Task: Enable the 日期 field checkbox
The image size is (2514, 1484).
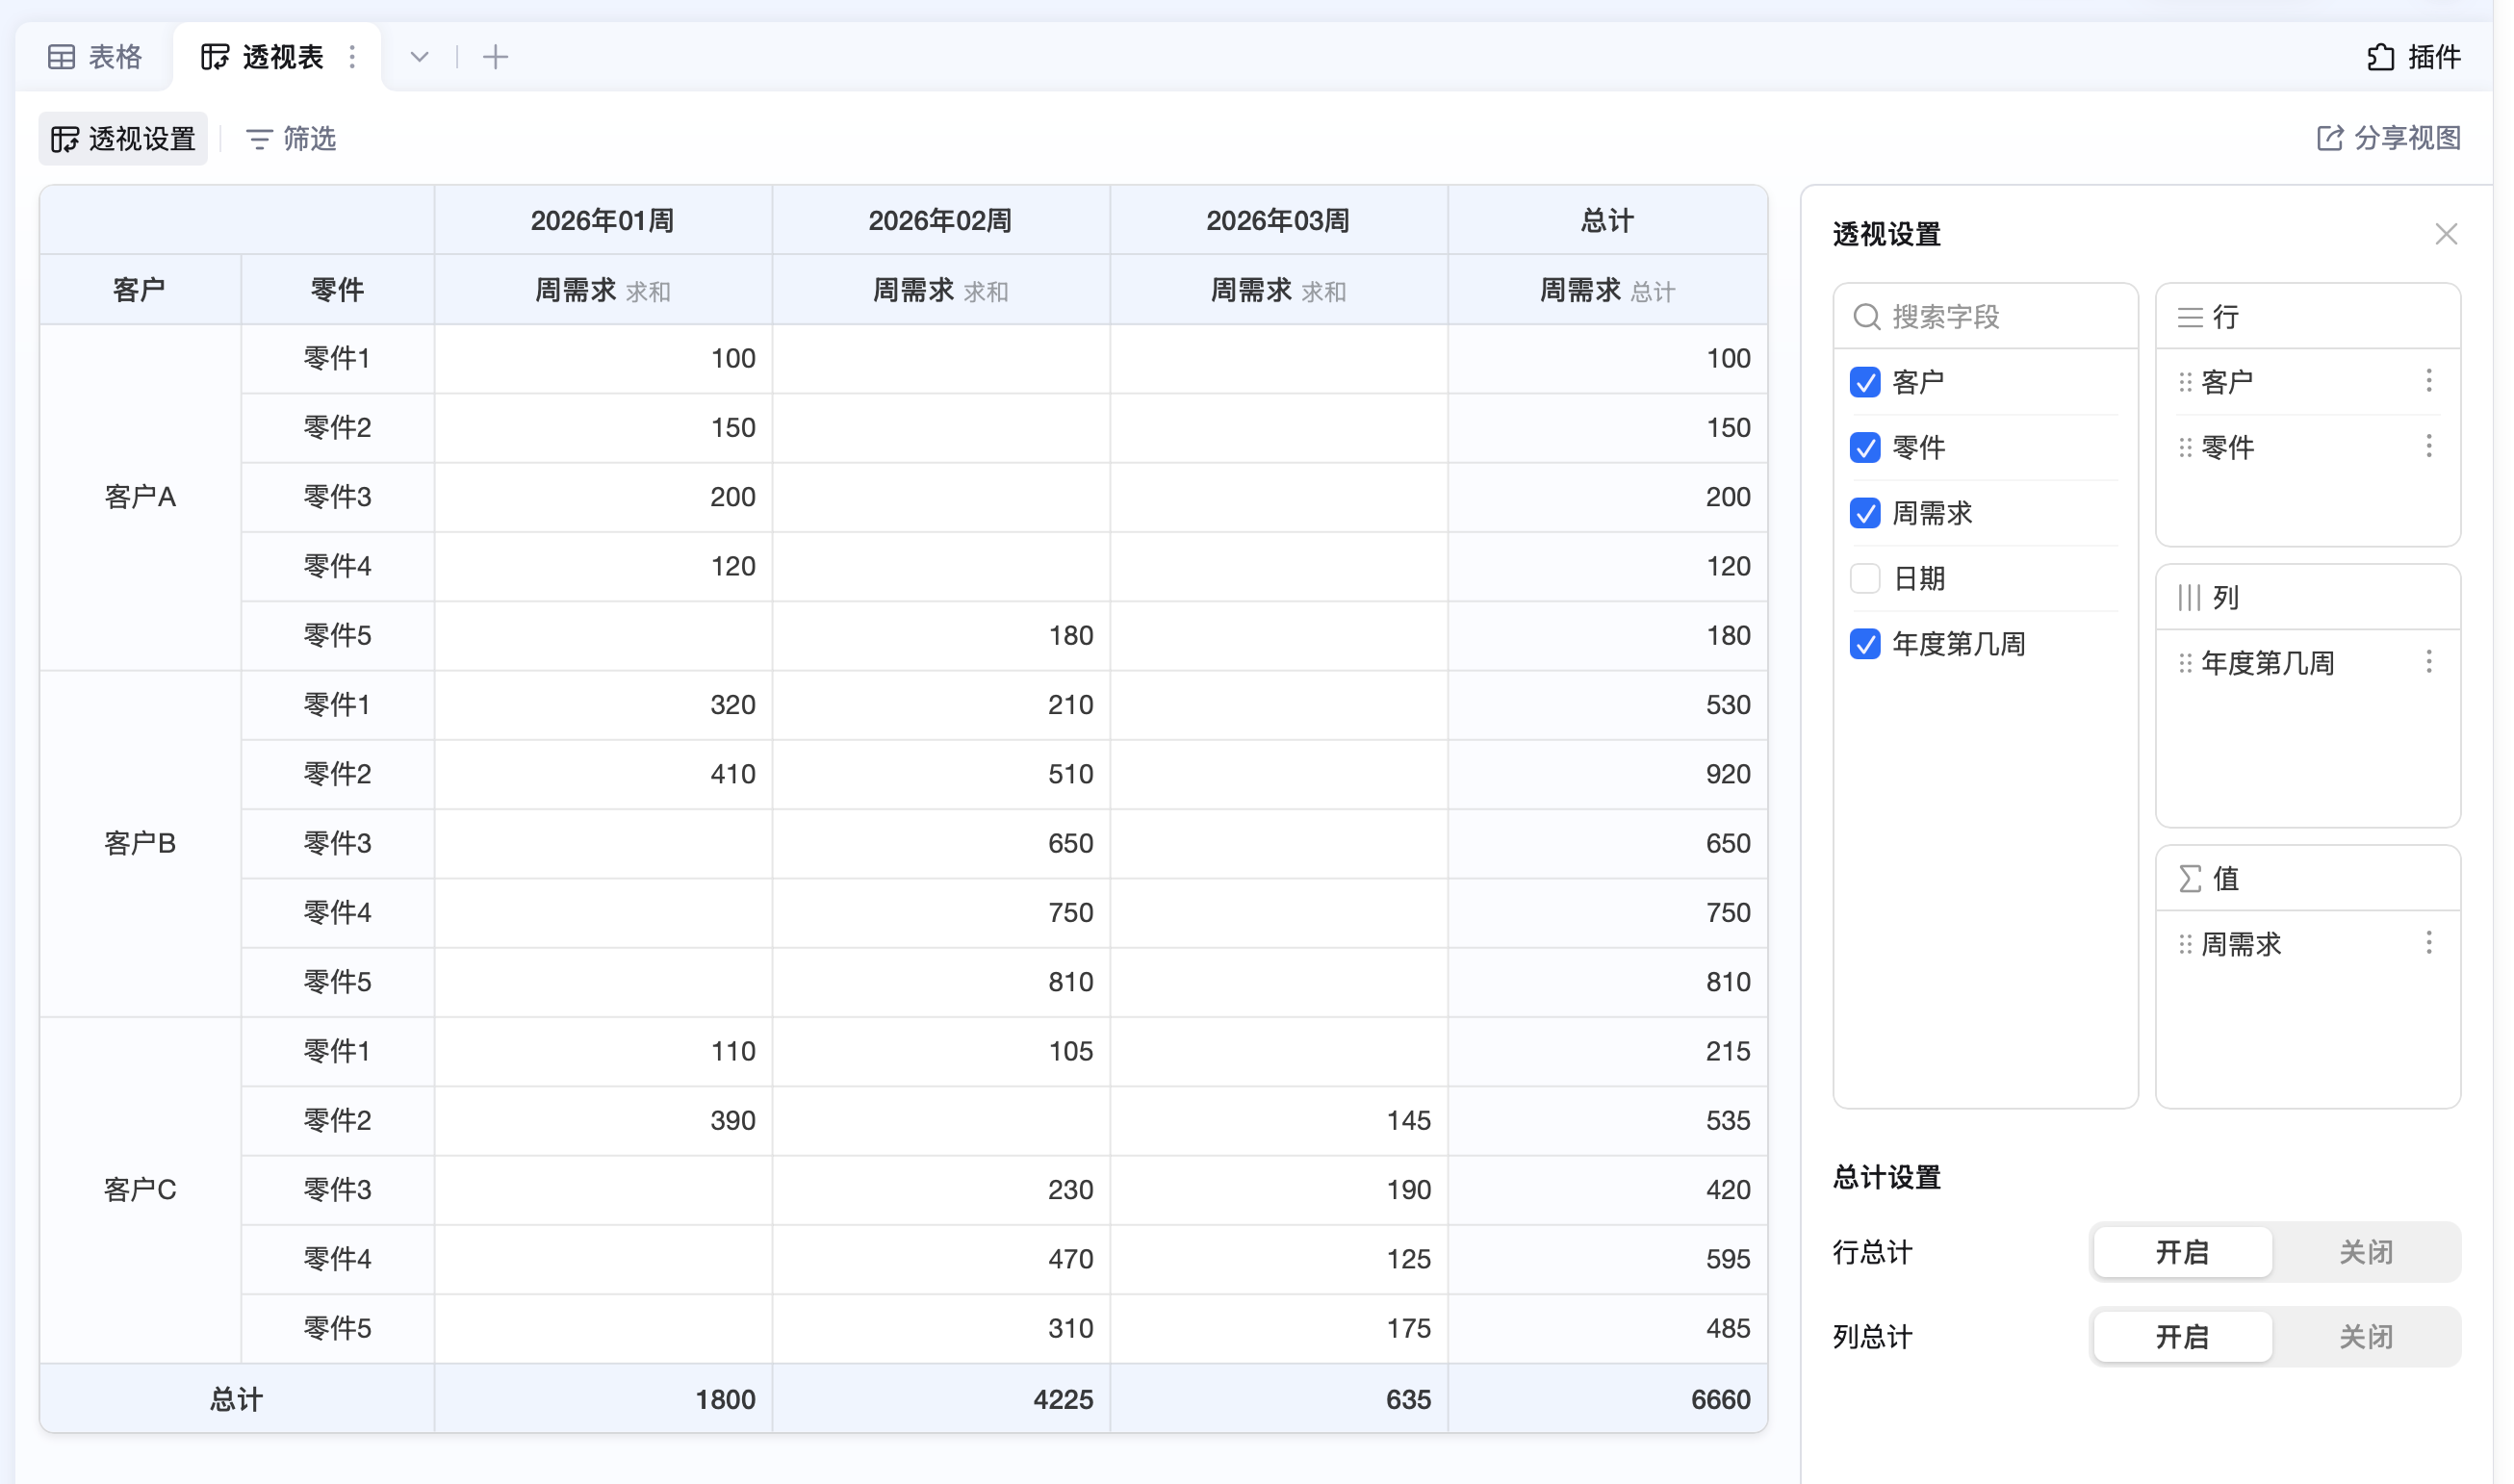Action: click(x=1864, y=578)
